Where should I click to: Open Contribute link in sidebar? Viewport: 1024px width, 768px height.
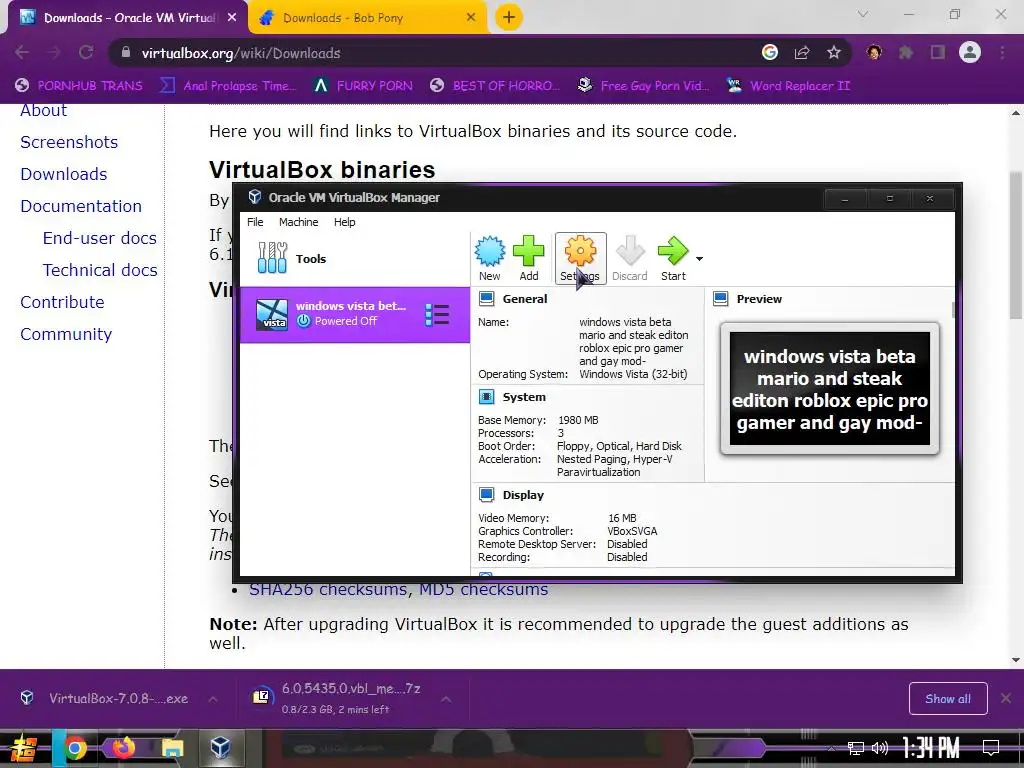click(63, 302)
